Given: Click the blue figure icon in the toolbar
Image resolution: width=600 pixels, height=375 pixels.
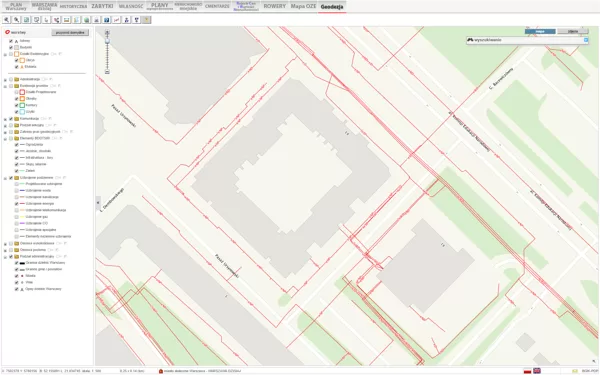Looking at the screenshot, I should click(127, 20).
